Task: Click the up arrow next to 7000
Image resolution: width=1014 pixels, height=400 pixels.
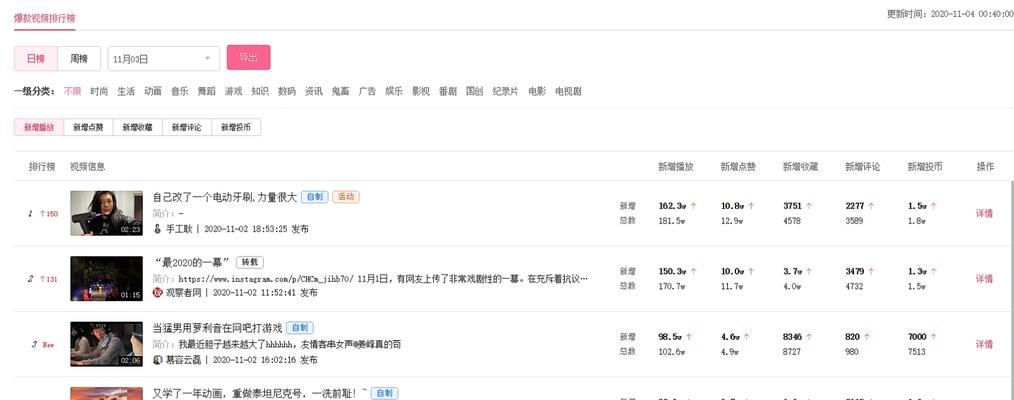Action: pos(933,337)
